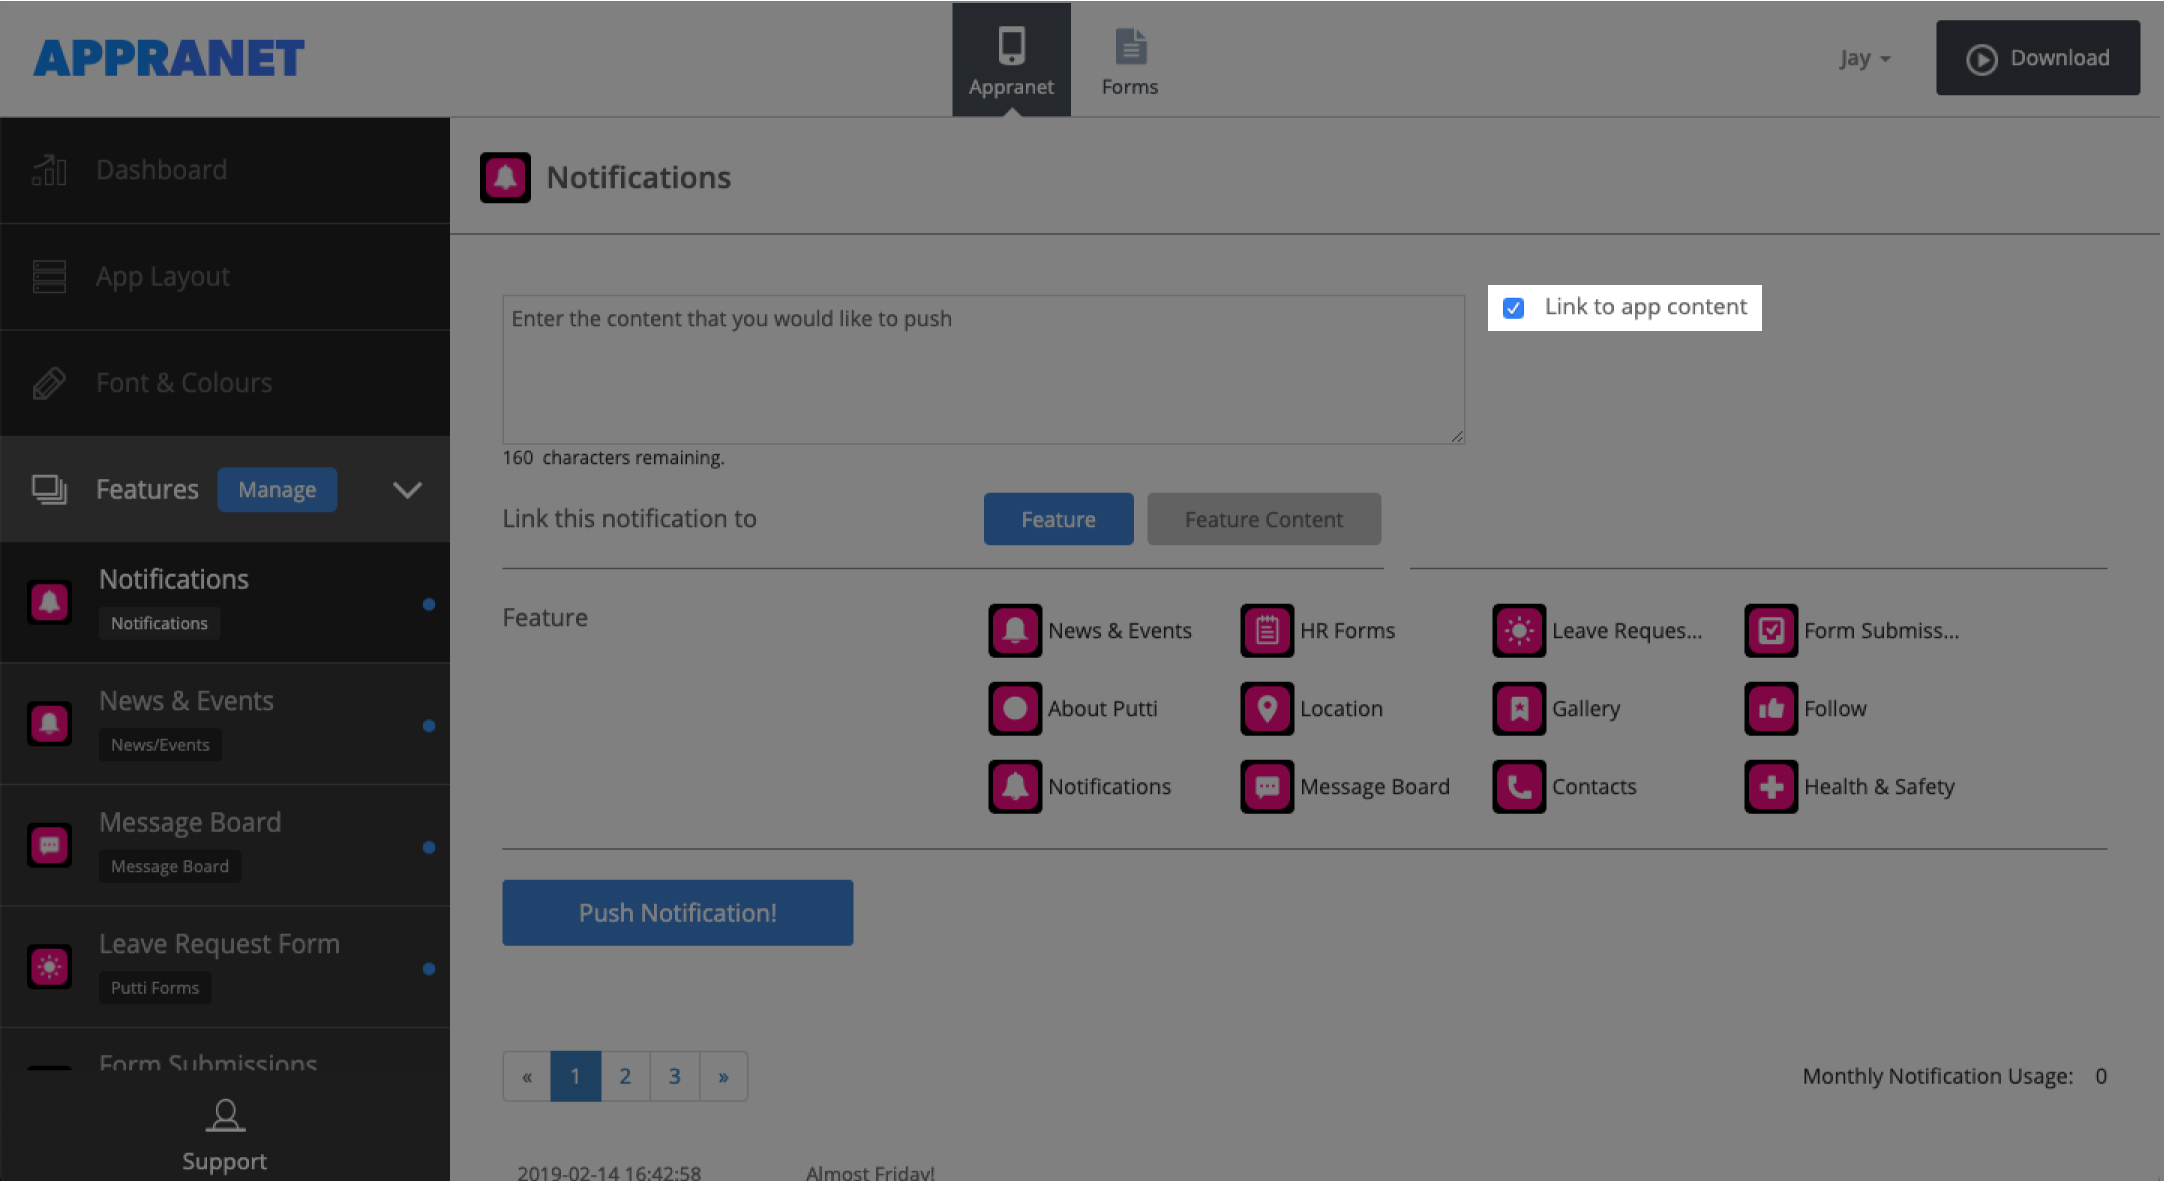Select the Feature Content option
2164x1181 pixels.
click(1264, 519)
